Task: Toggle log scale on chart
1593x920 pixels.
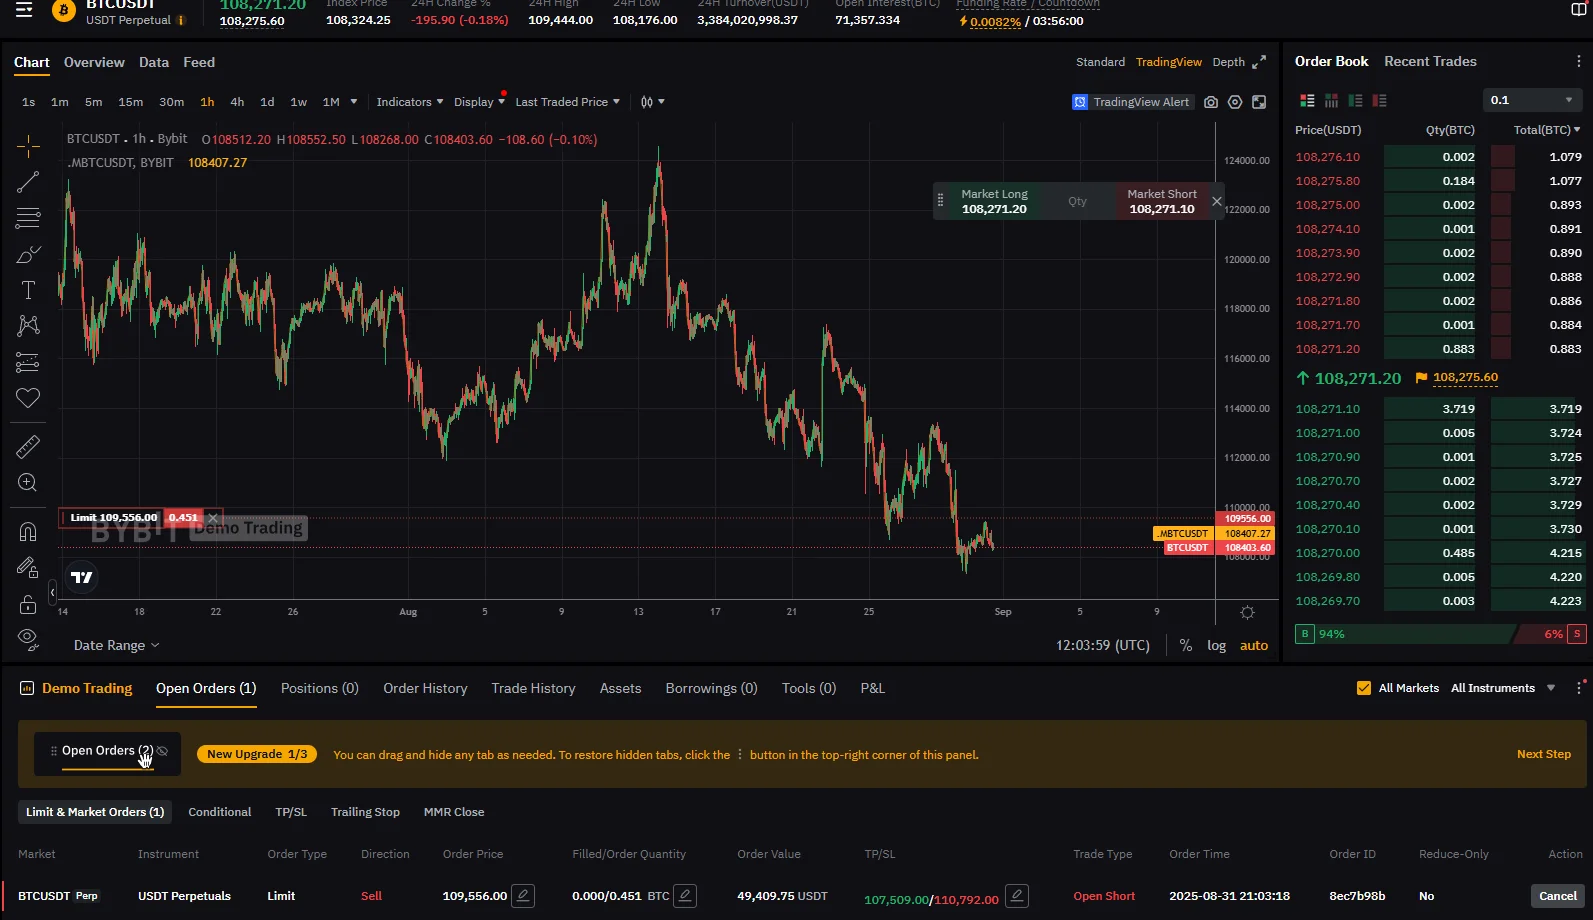Action: pos(1216,646)
